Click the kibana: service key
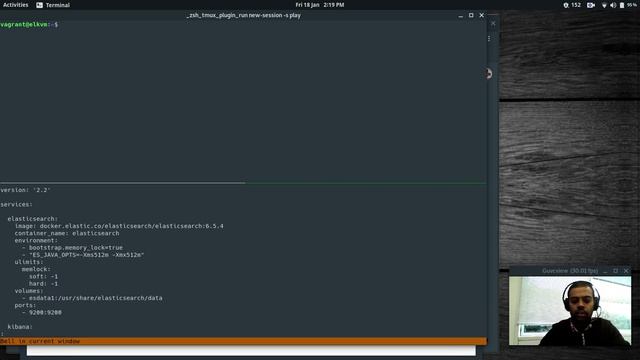Viewport: 640px width, 360px height. coord(20,327)
